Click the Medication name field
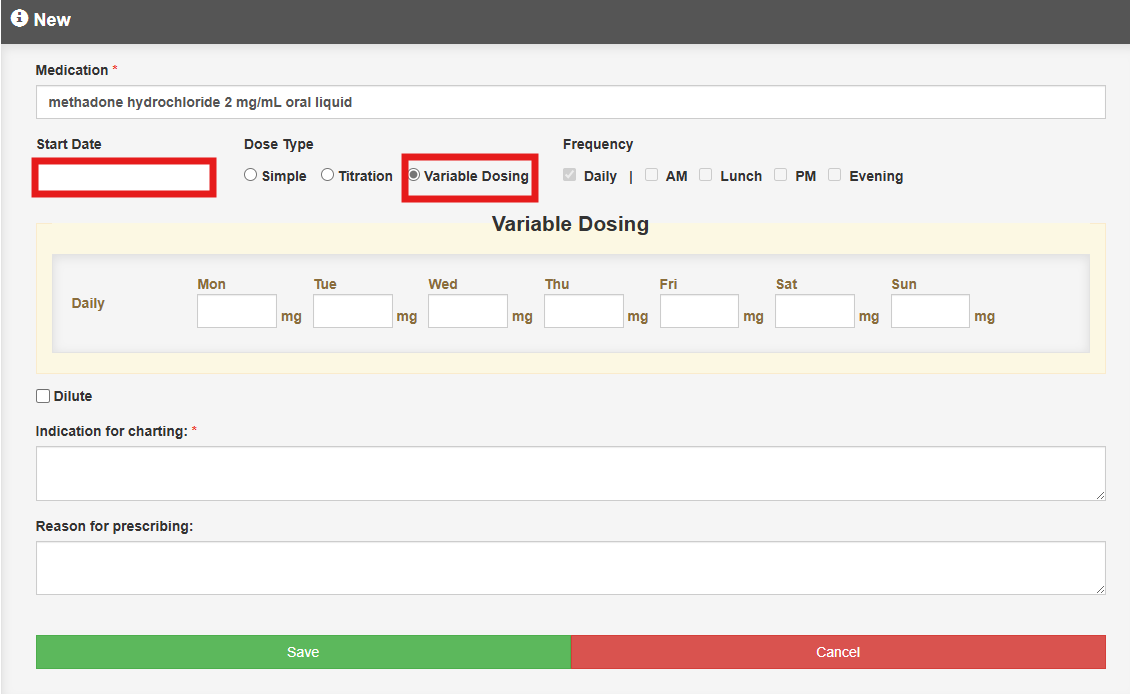The image size is (1130, 694). [x=570, y=102]
